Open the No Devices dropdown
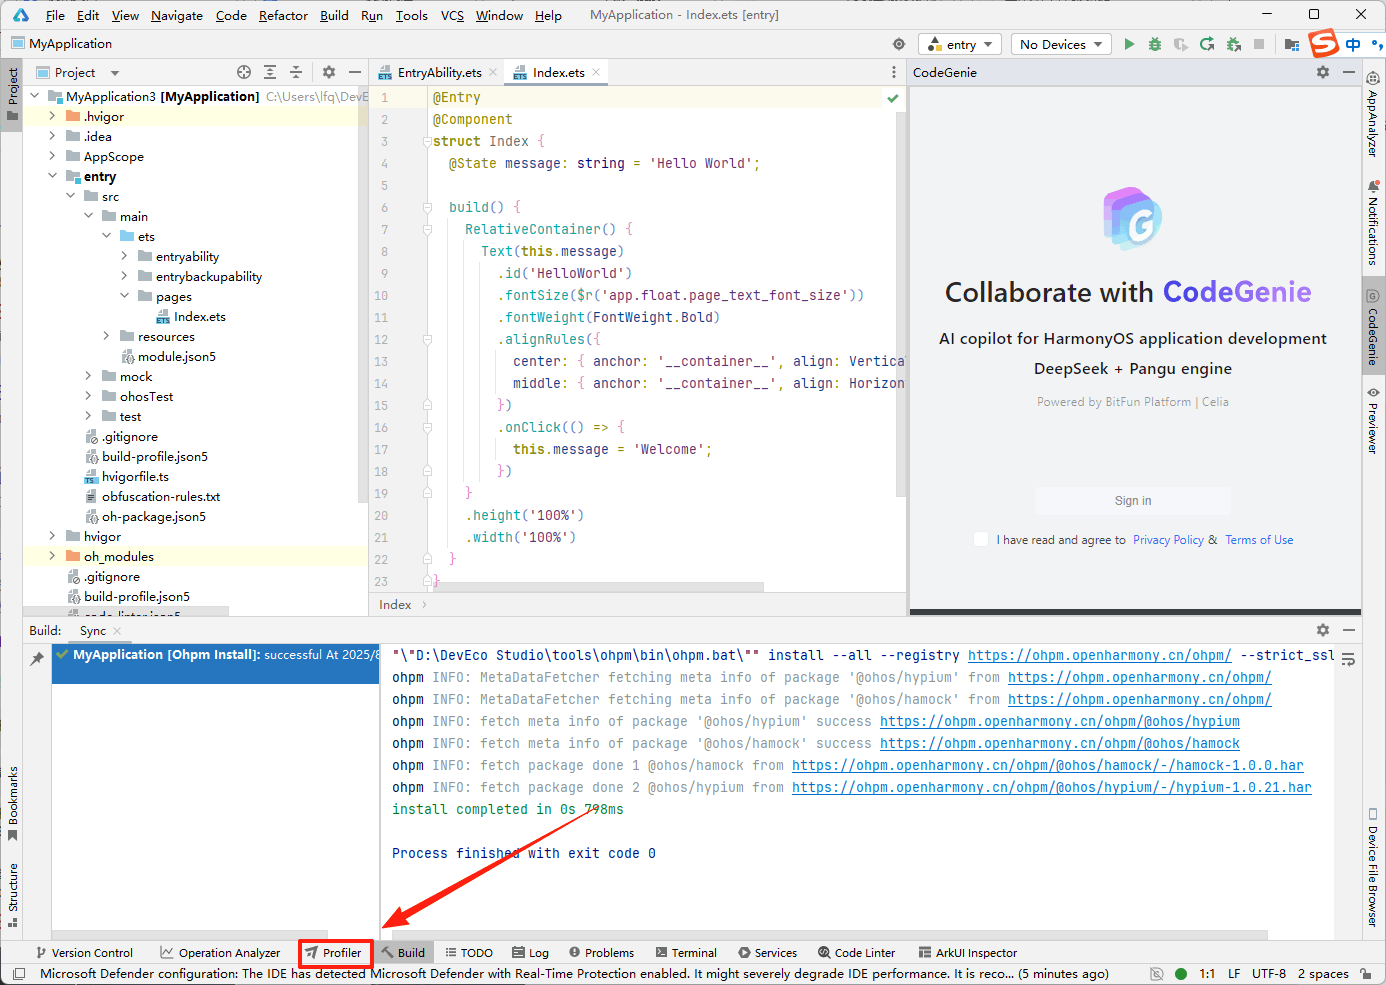The width and height of the screenshot is (1386, 985). click(1061, 44)
